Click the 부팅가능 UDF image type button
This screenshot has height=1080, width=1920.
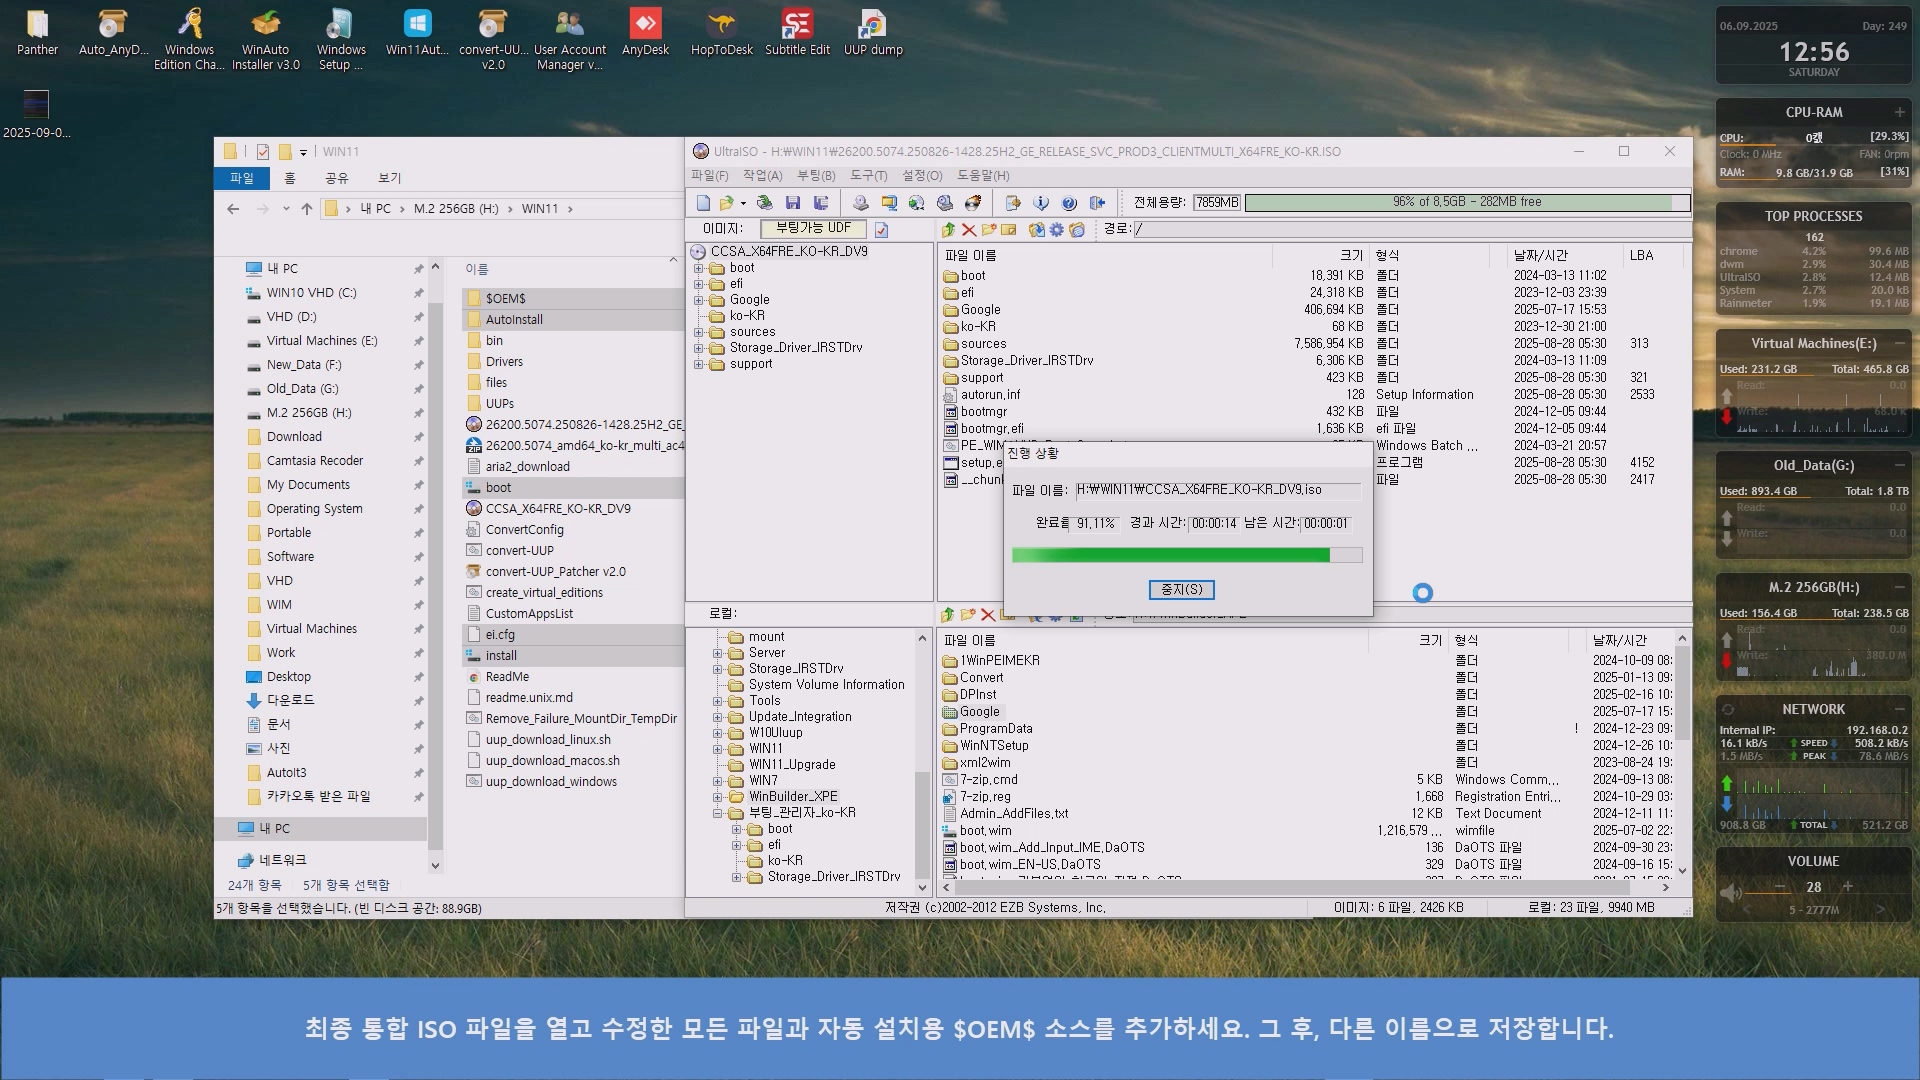tap(814, 229)
